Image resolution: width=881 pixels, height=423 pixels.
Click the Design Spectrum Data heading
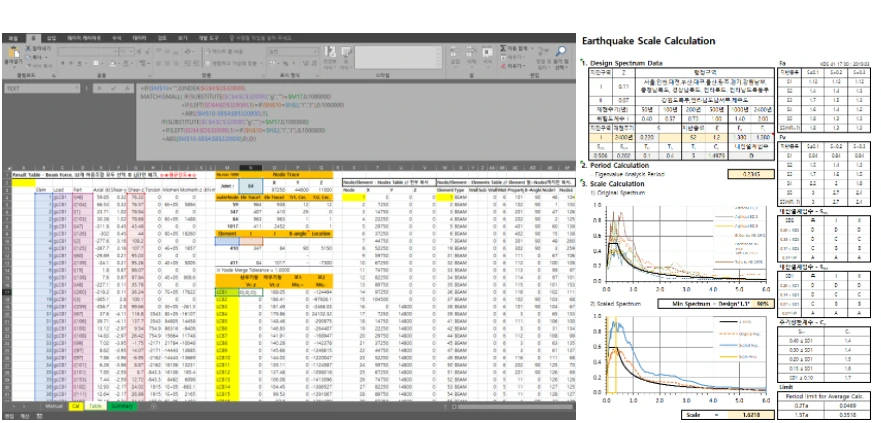tap(624, 63)
